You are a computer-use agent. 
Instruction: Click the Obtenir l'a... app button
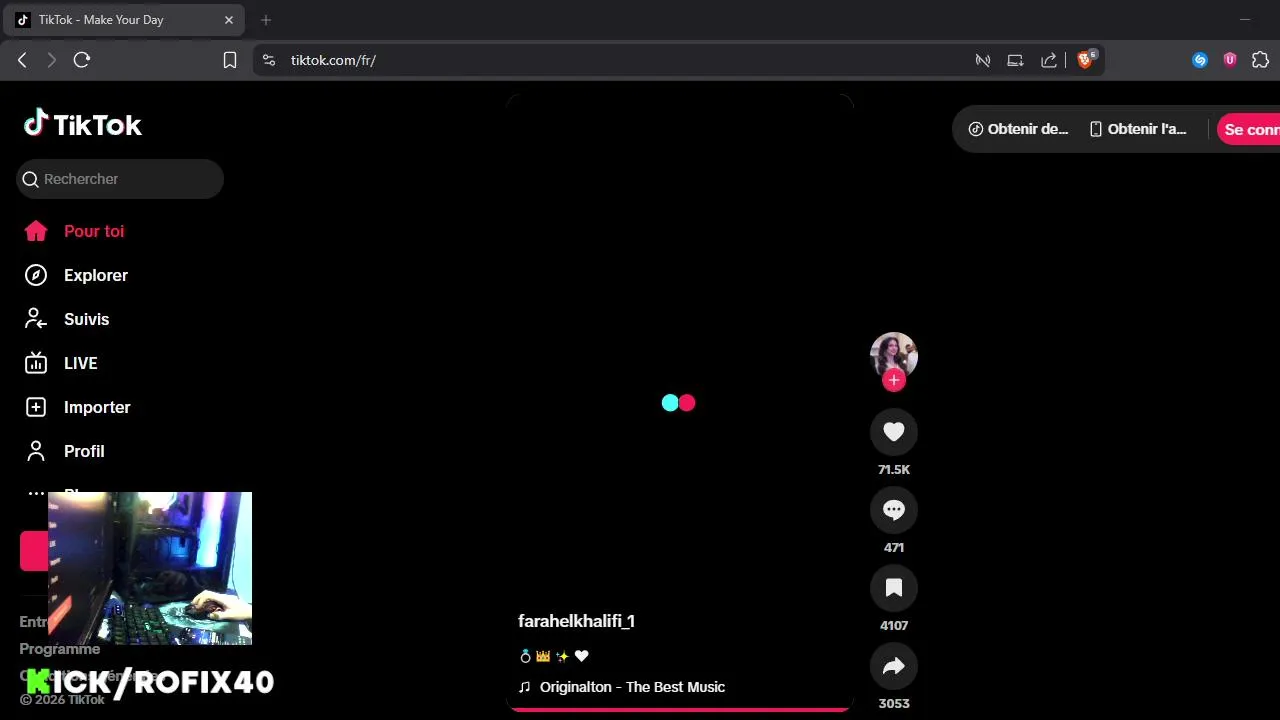click(x=1138, y=129)
